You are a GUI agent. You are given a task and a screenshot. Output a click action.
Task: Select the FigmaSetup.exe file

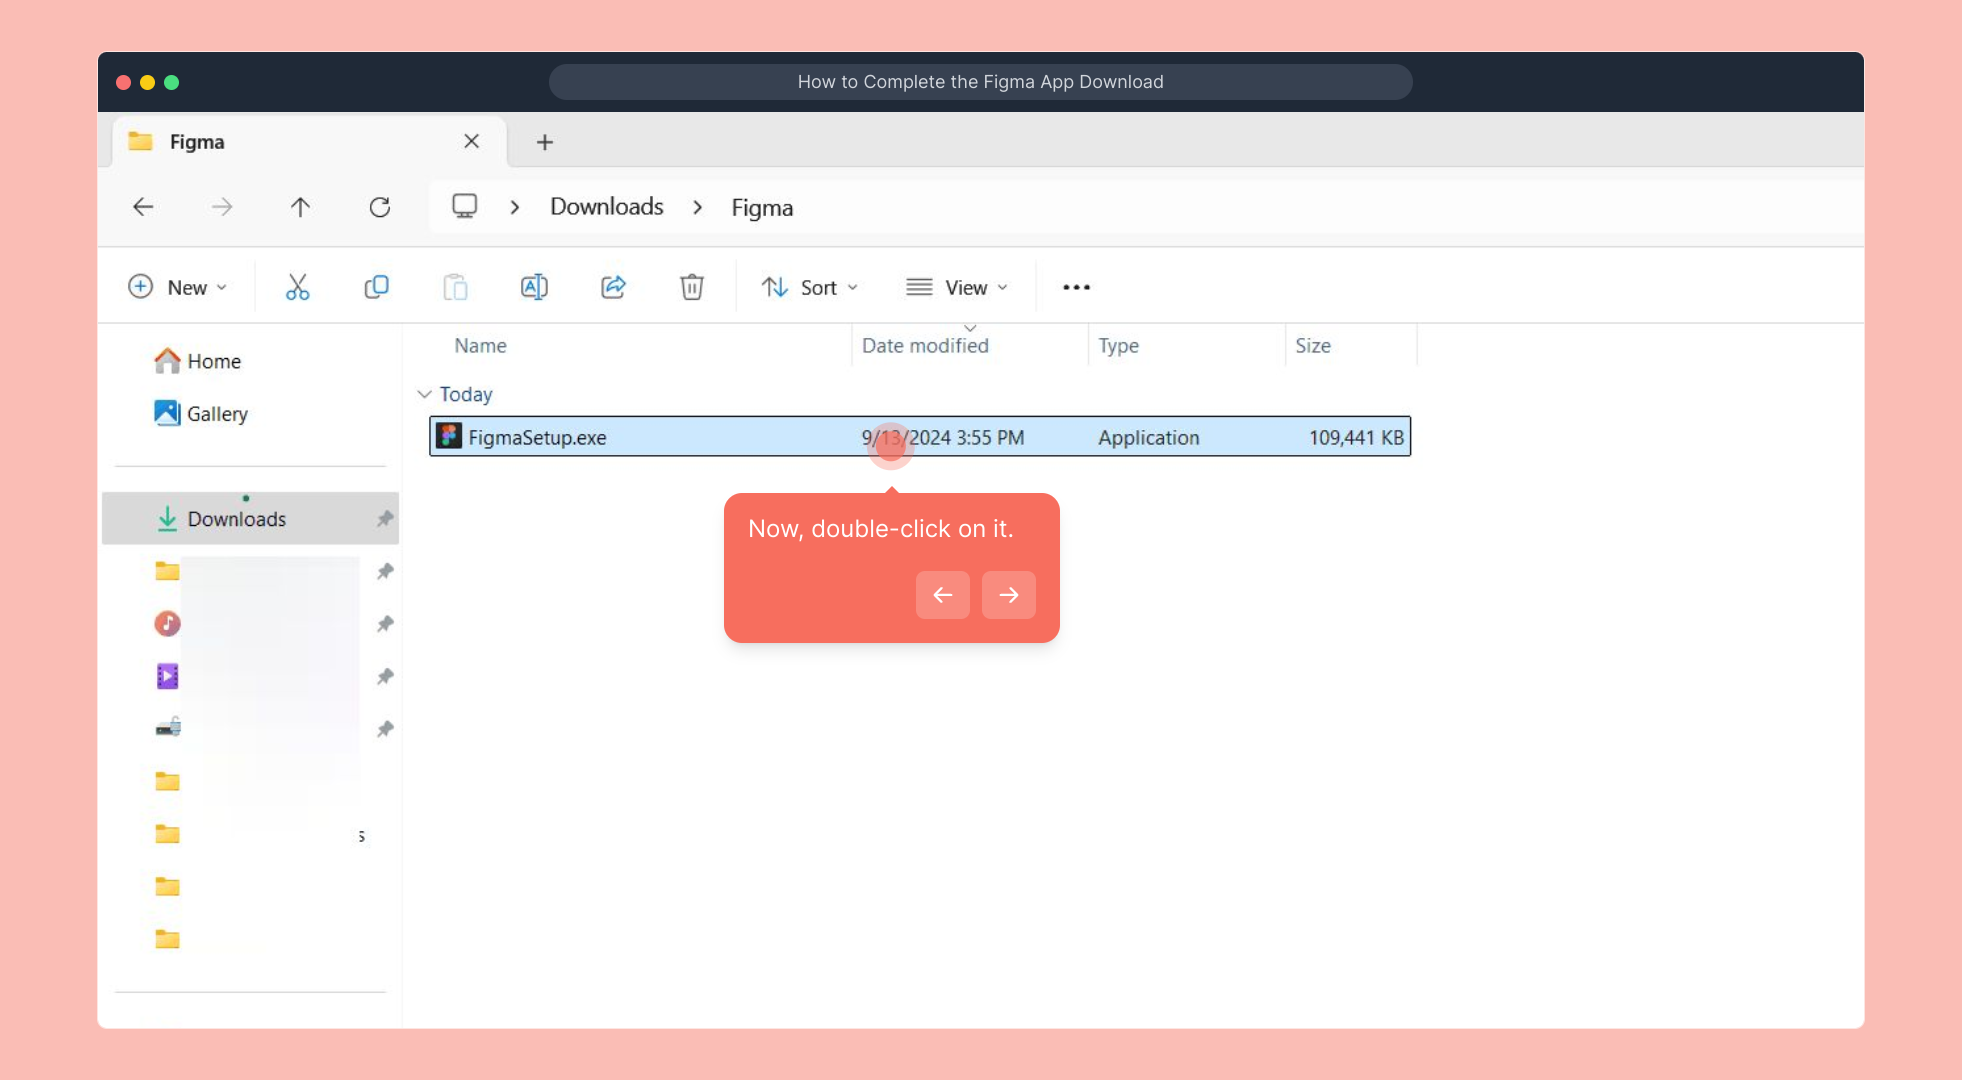537,437
